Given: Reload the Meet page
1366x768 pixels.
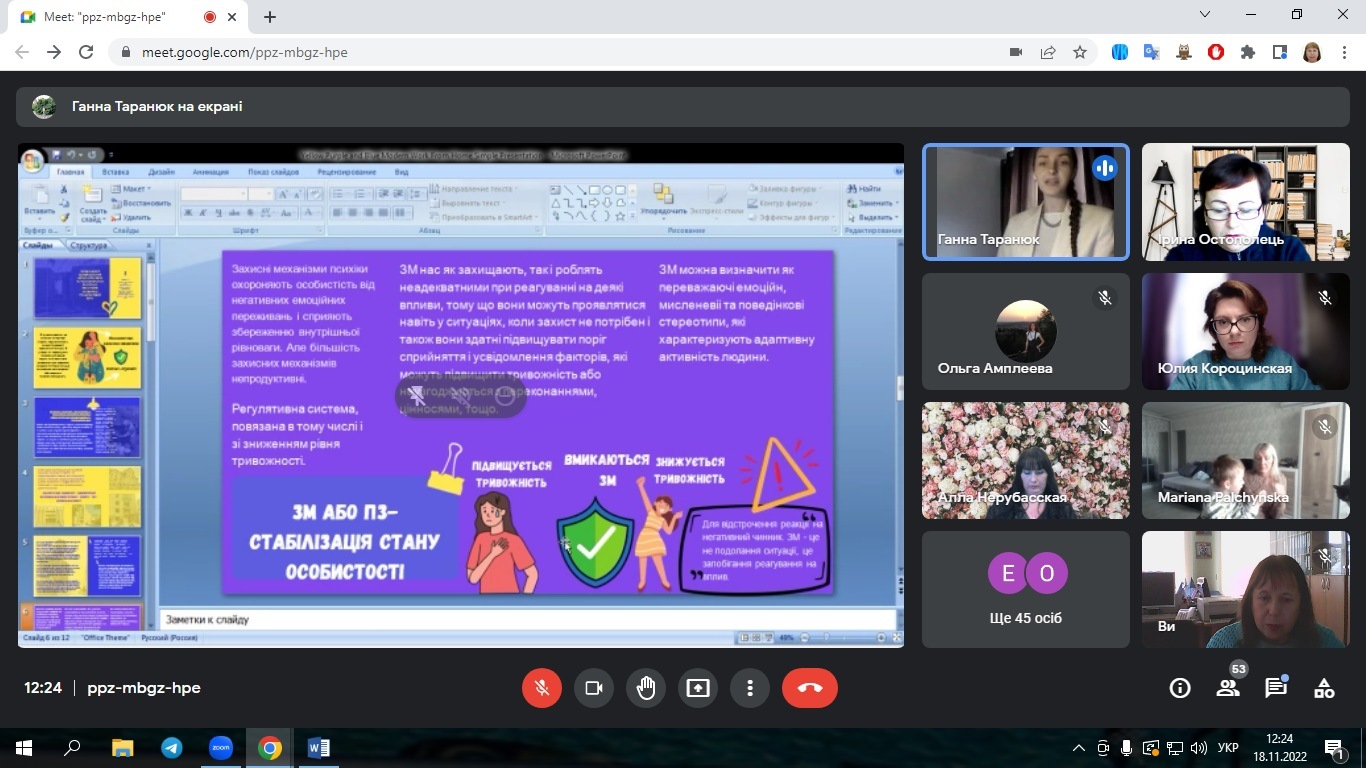Looking at the screenshot, I should 86,52.
